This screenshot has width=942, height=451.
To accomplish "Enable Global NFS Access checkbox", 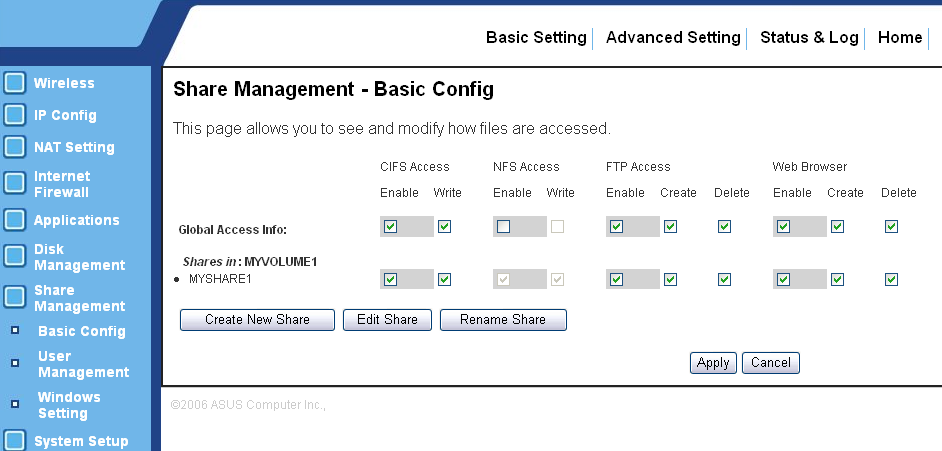I will [503, 226].
